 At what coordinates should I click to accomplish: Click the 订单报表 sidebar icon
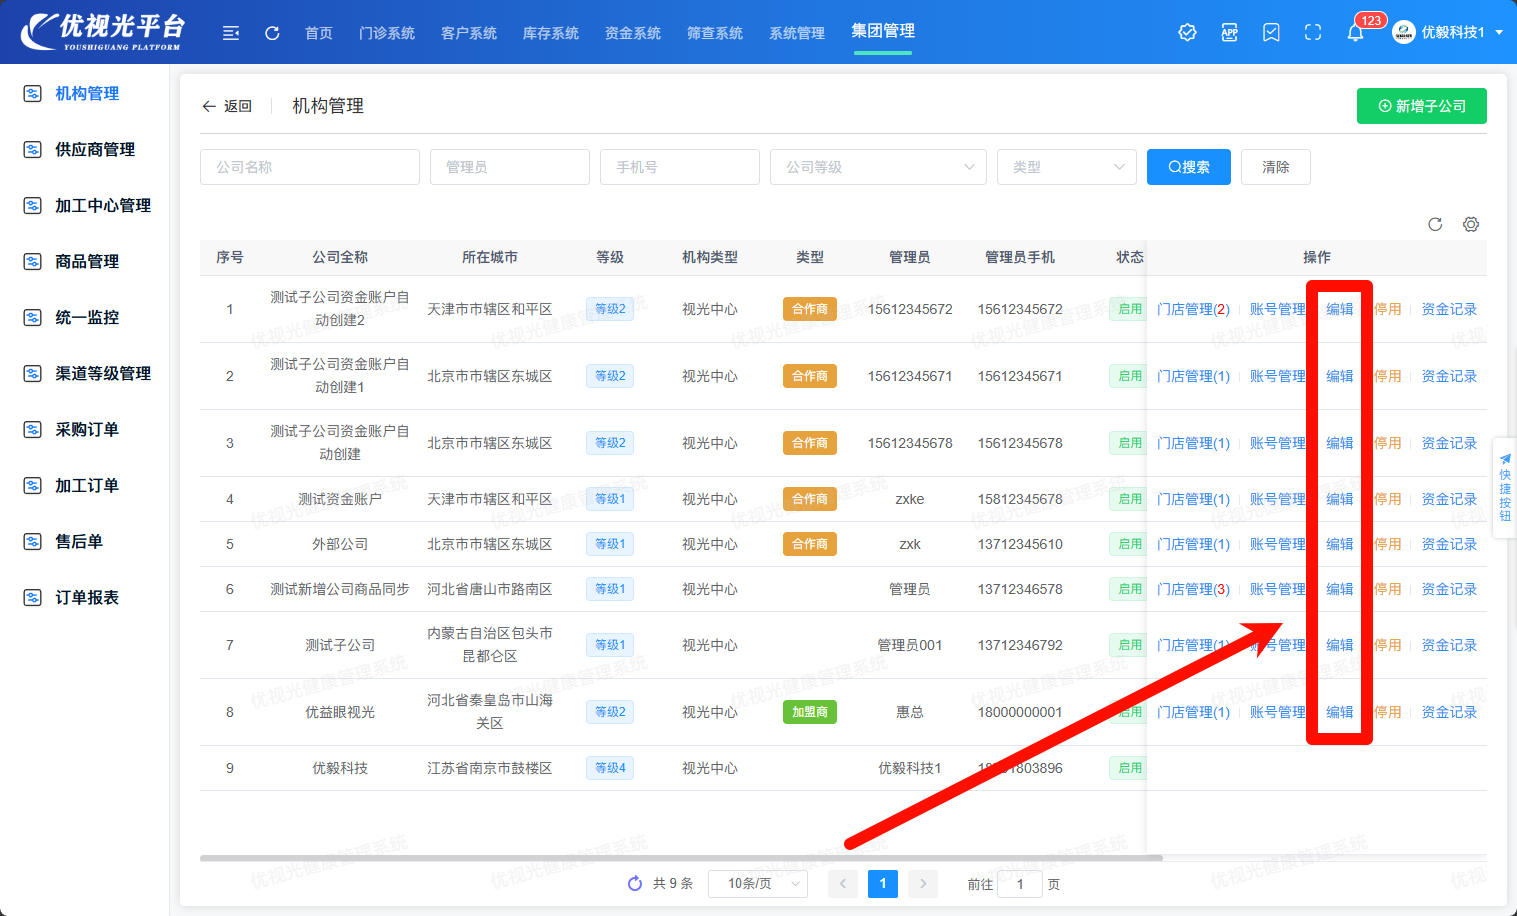(33, 597)
